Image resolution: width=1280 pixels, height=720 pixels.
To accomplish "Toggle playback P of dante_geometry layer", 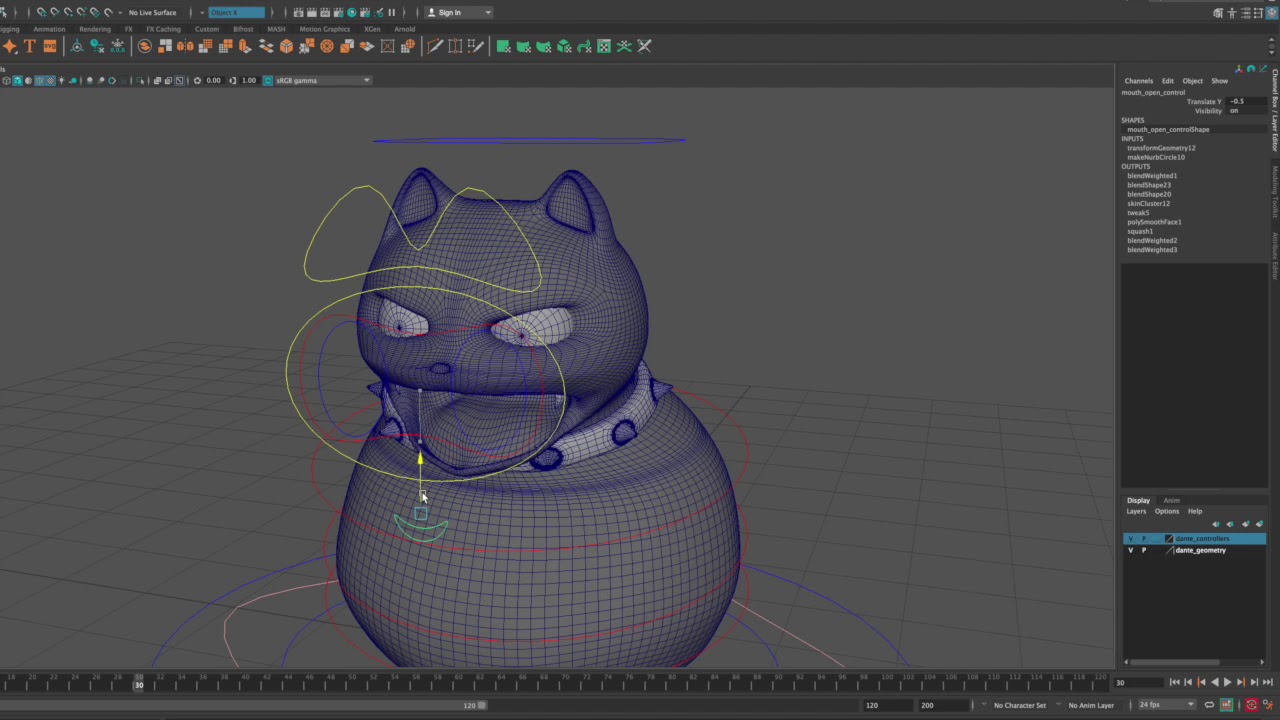I will tap(1144, 550).
